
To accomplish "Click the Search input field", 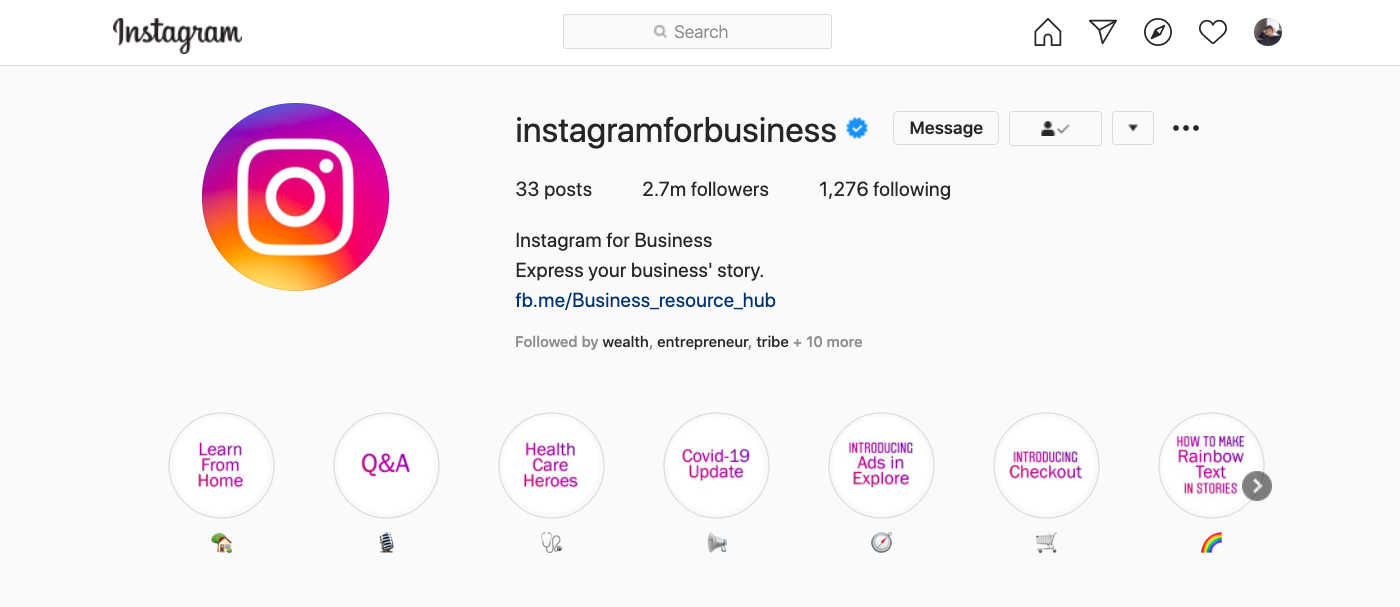I will tap(697, 32).
